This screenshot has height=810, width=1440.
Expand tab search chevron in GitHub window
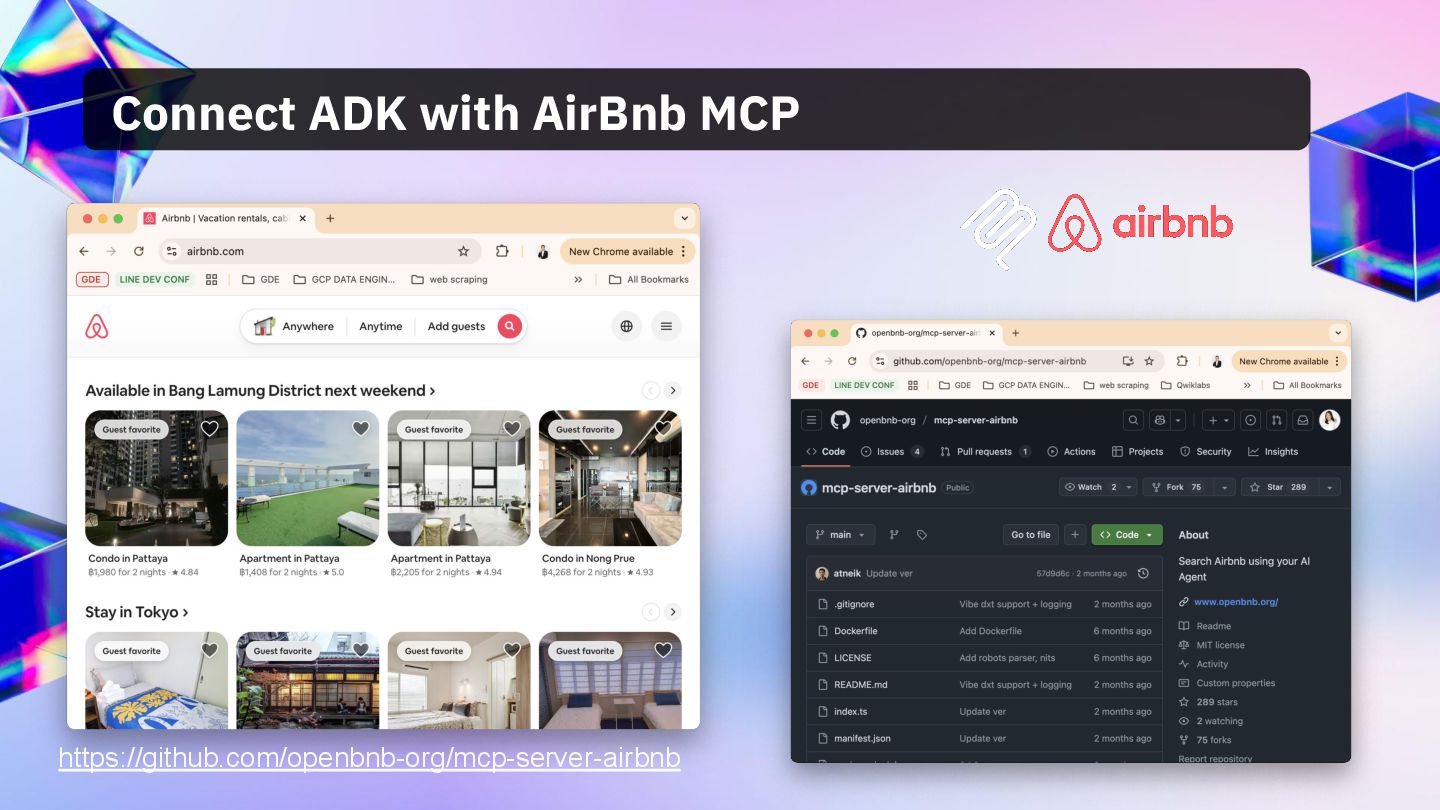pyautogui.click(x=1337, y=333)
